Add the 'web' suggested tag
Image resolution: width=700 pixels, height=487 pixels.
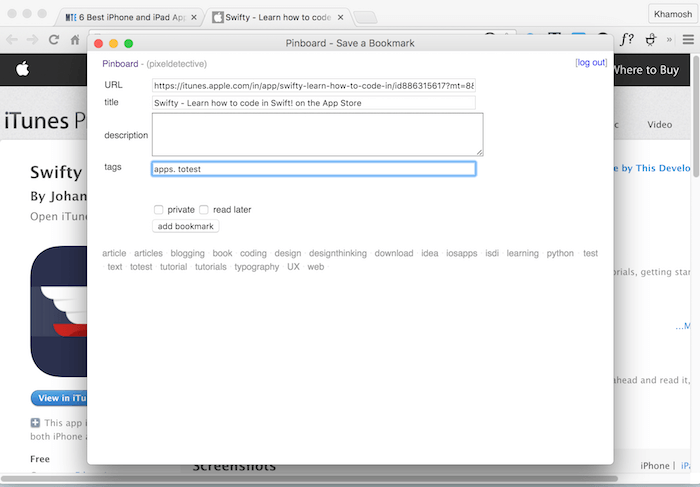point(316,266)
